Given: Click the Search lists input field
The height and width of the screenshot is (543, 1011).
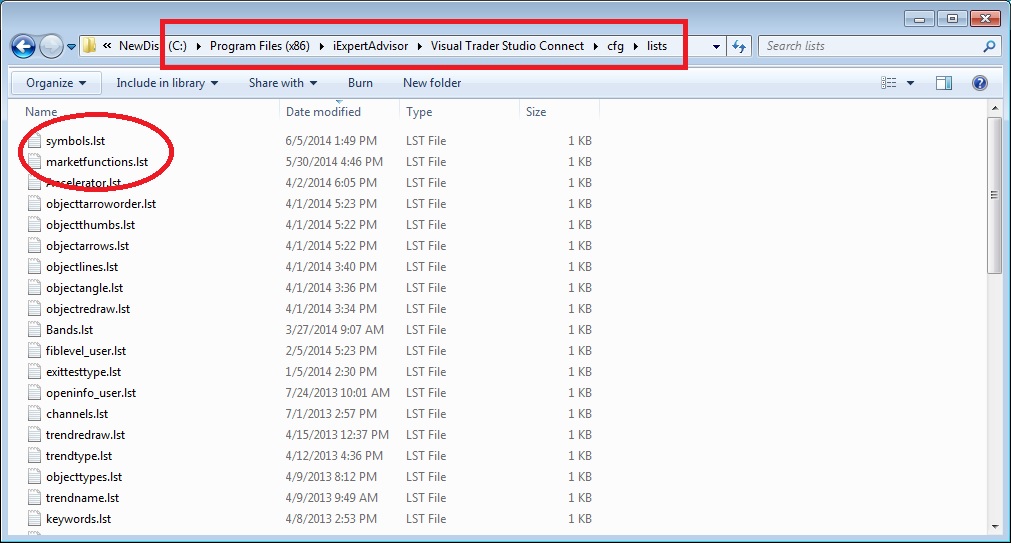Looking at the screenshot, I should [x=870, y=46].
